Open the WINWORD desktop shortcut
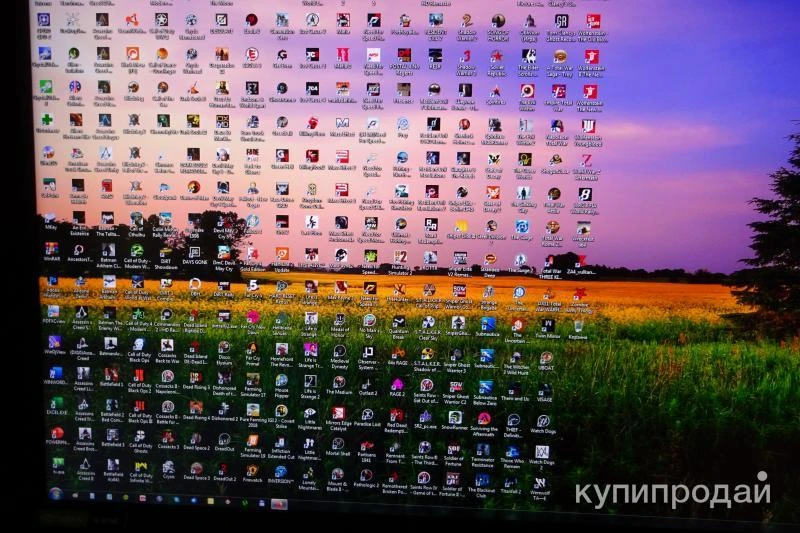Image resolution: width=800 pixels, height=533 pixels. 56,372
